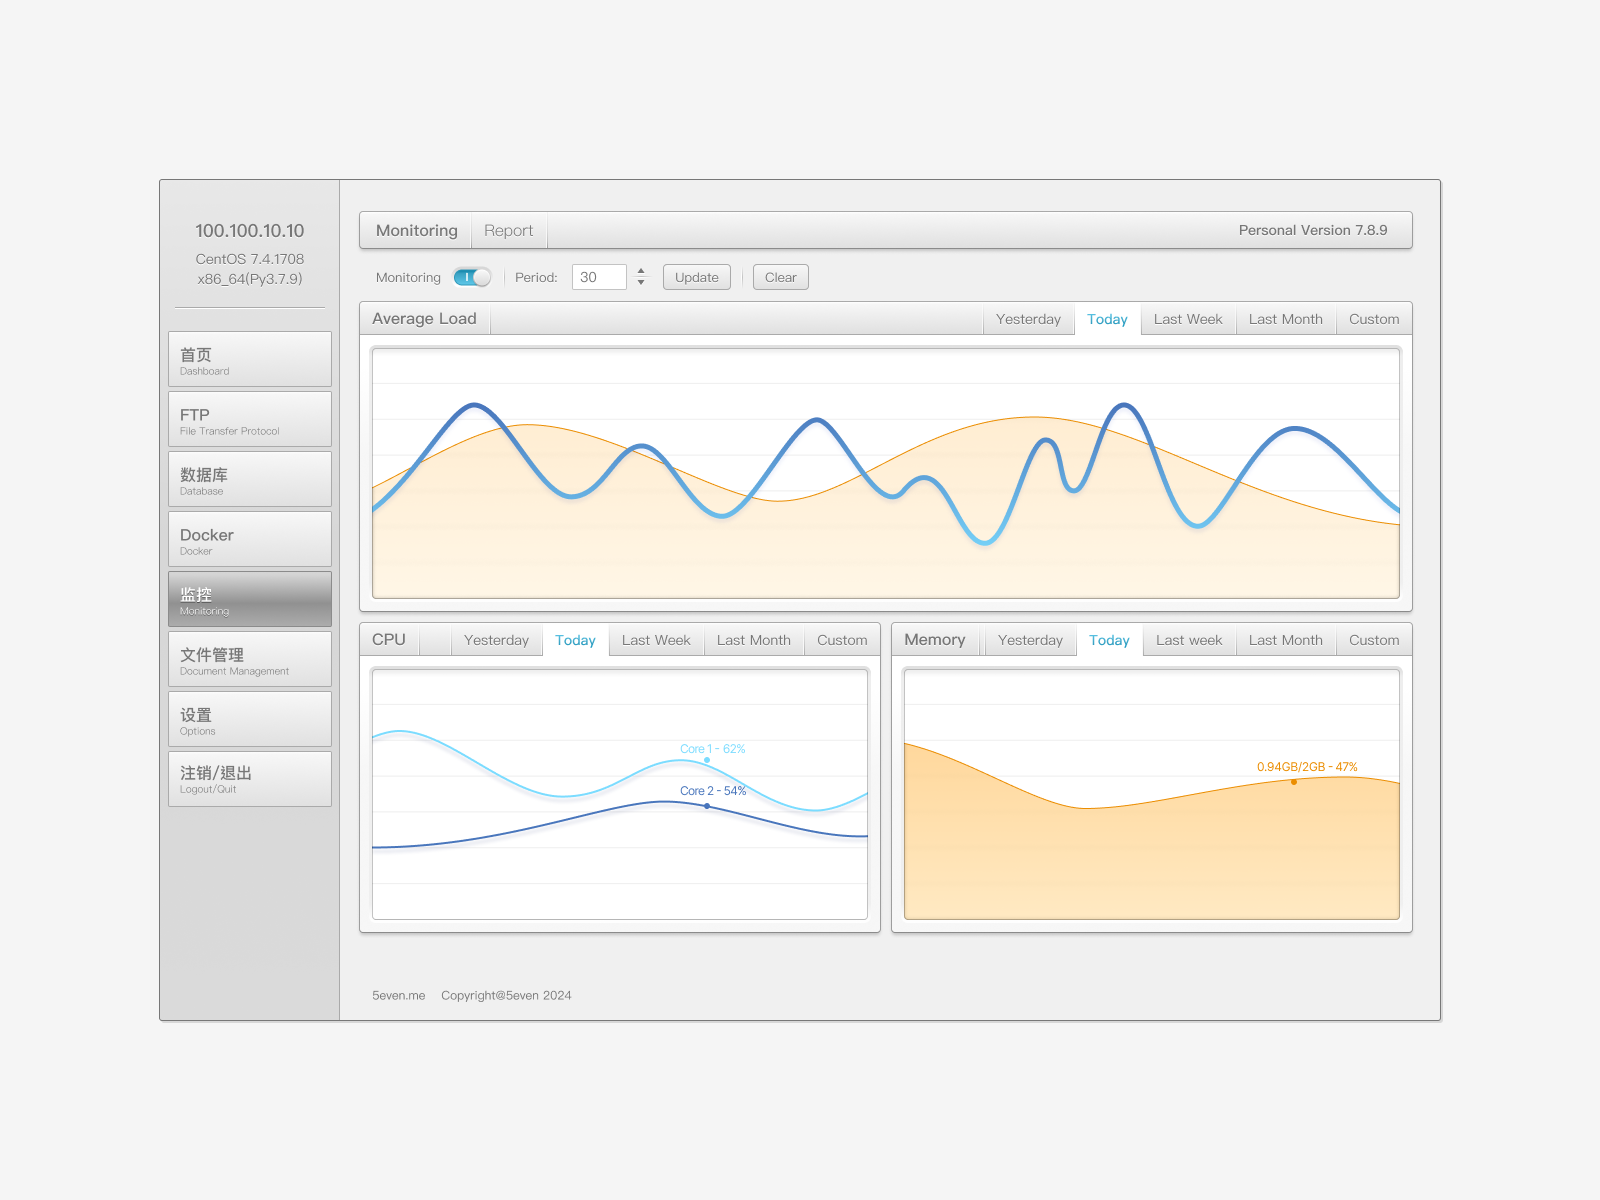1600x1200 pixels.
Task: Open the 5even.me footer link
Action: coord(399,995)
